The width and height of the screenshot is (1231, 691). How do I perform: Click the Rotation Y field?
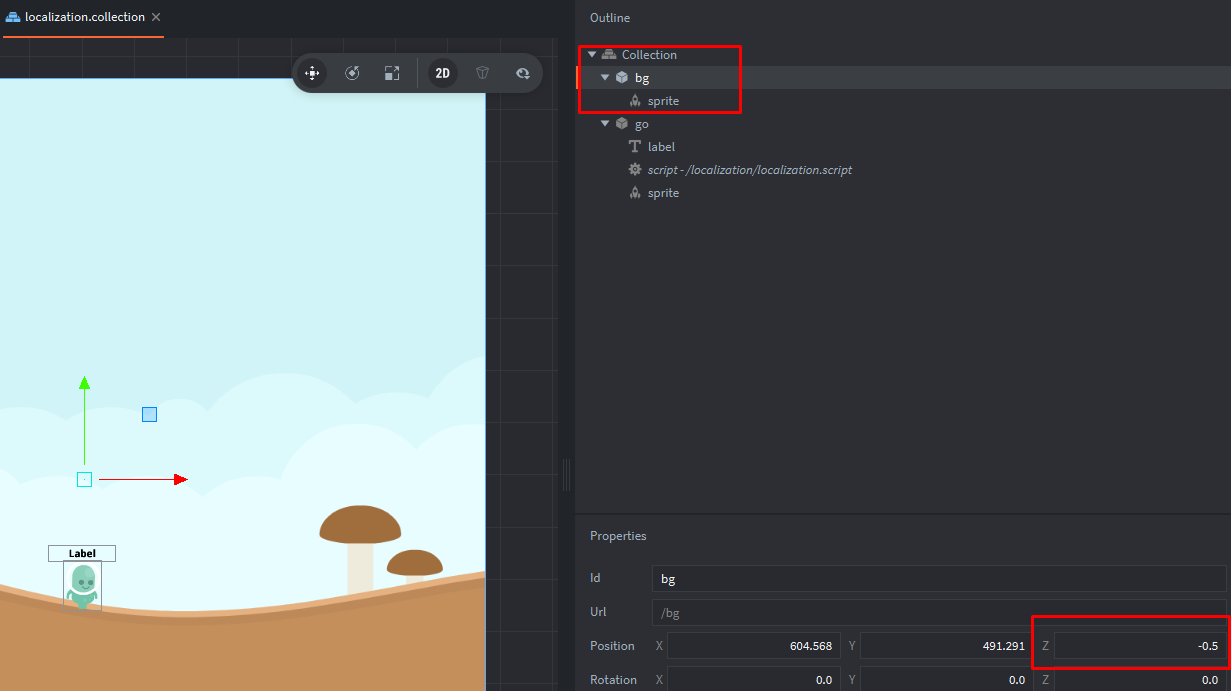[x=946, y=679]
